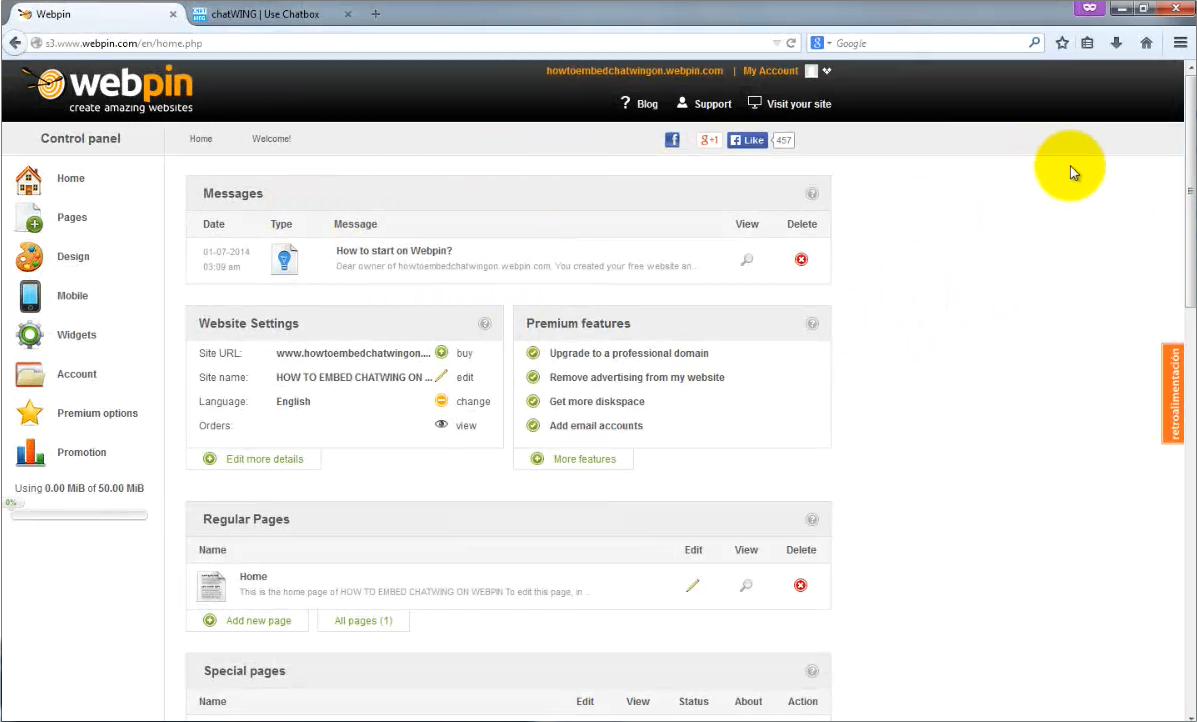This screenshot has width=1197, height=722.
Task: Expand the My Account dropdown arrow
Action: (x=827, y=71)
